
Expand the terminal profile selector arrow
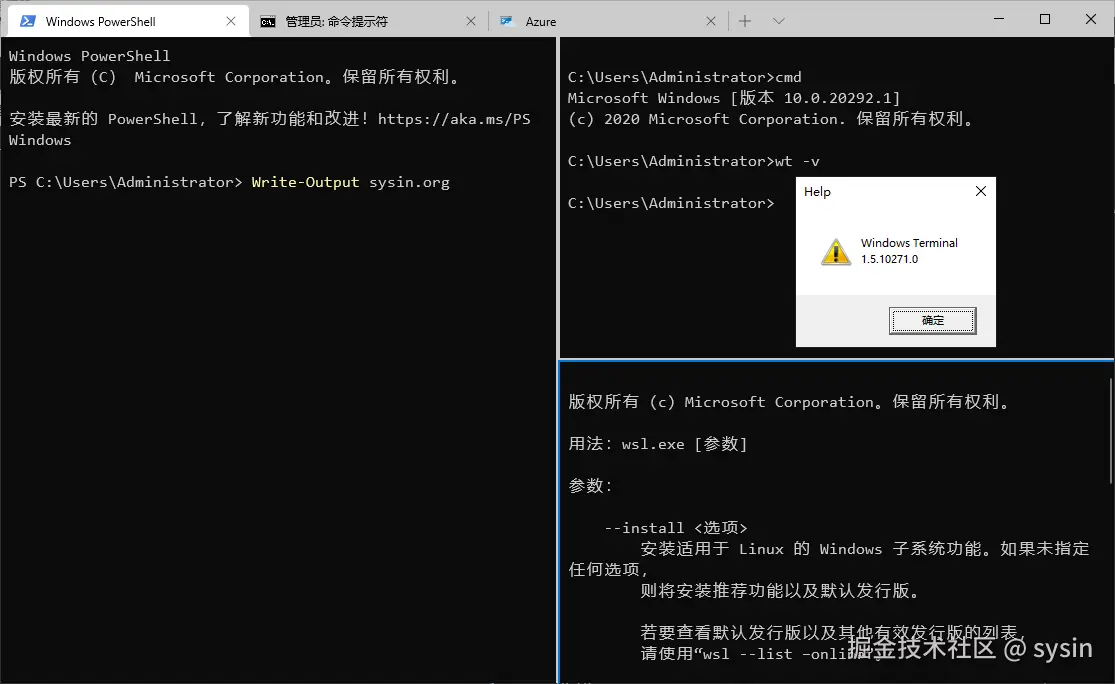coord(778,20)
